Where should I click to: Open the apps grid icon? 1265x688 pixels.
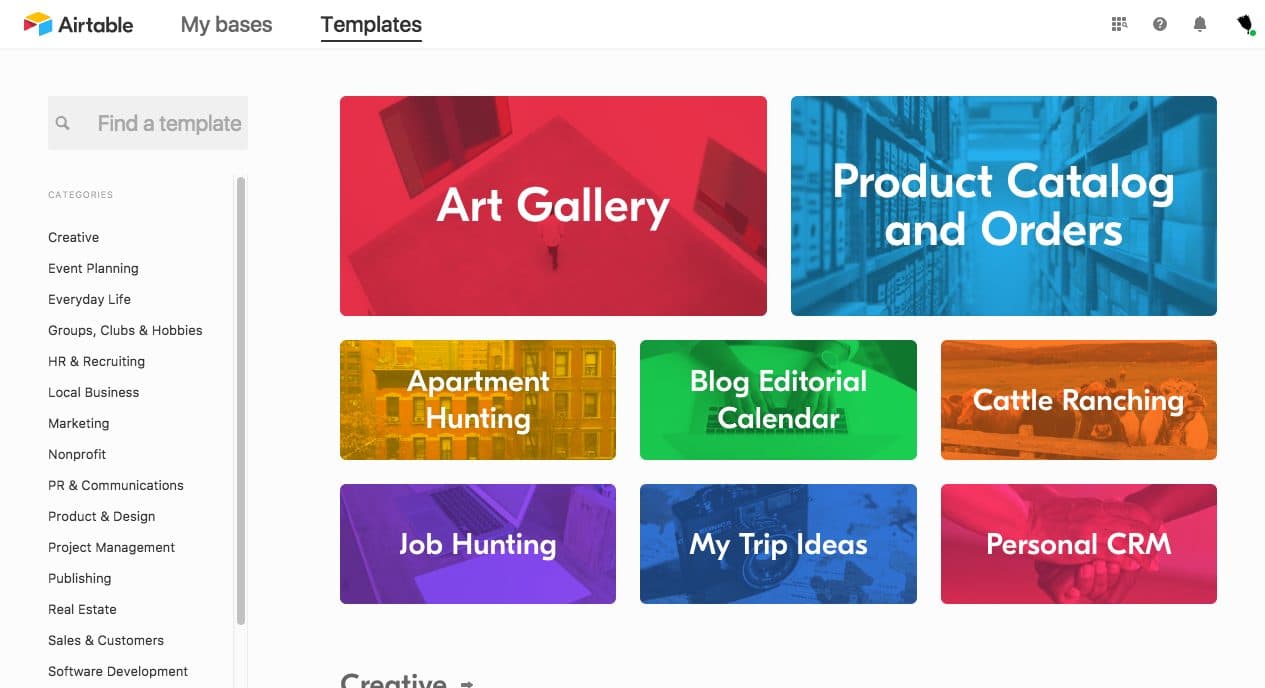[1119, 24]
